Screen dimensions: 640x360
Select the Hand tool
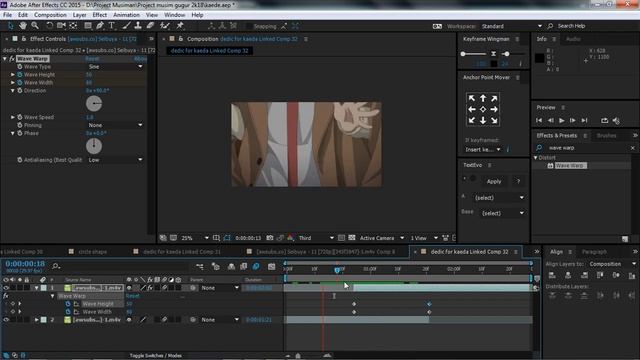[x=23, y=26]
